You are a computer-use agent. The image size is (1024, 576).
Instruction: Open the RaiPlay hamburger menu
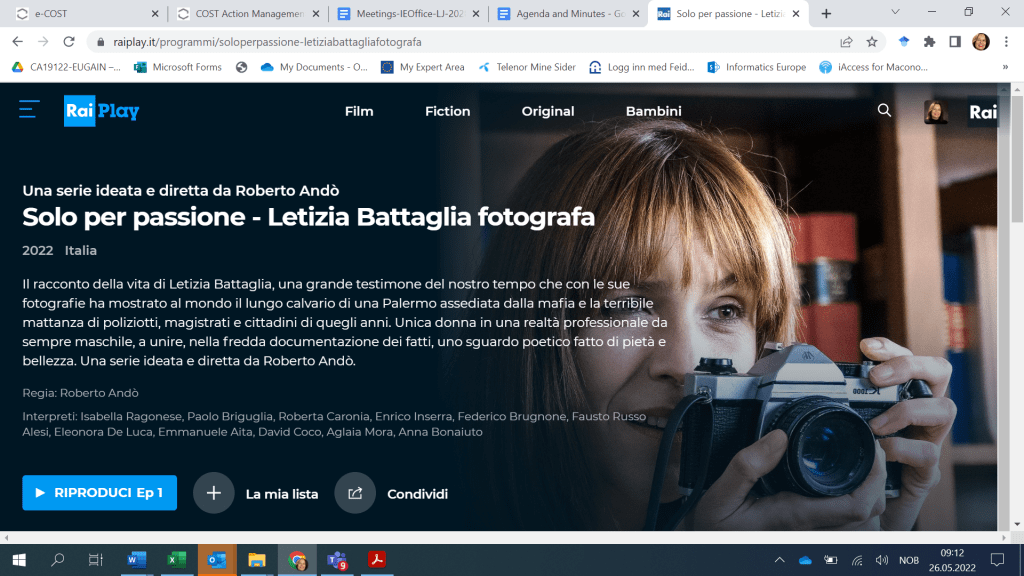(x=29, y=110)
